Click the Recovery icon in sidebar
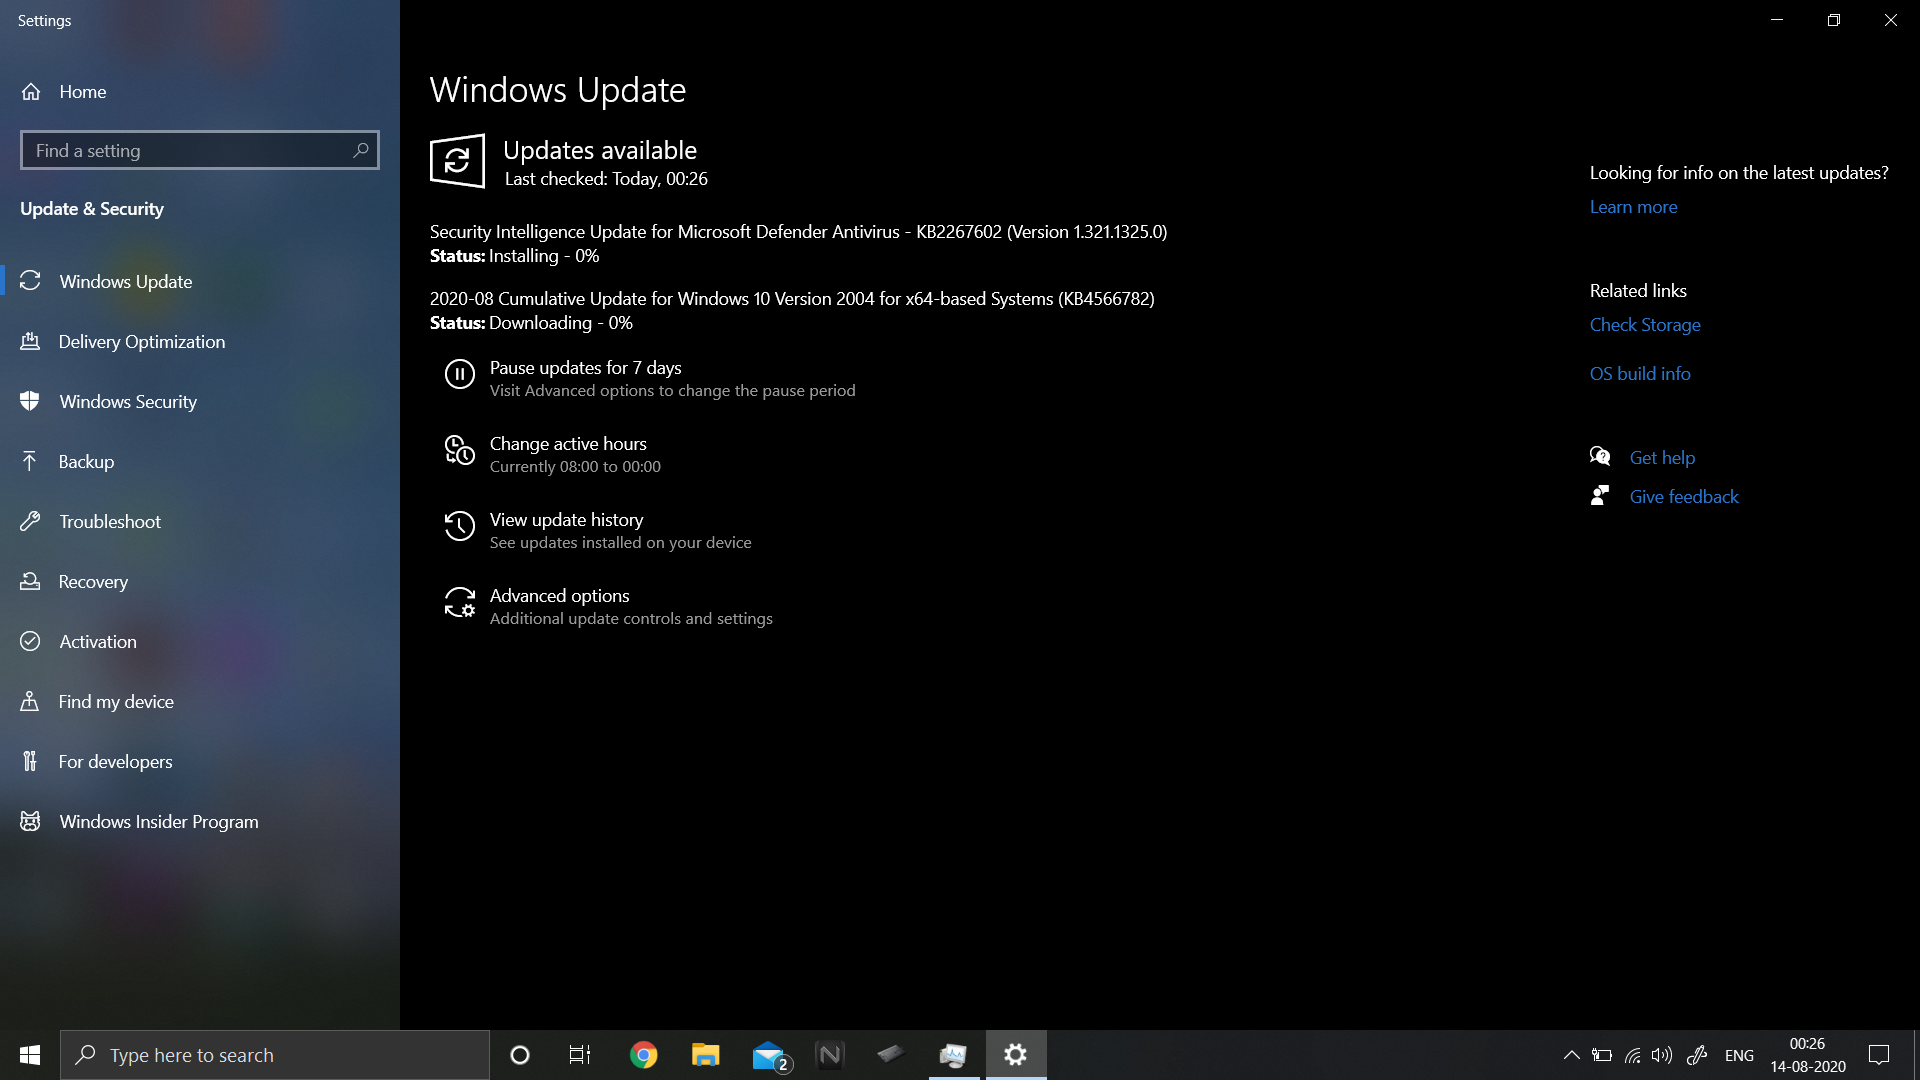Image resolution: width=1920 pixels, height=1080 pixels. coord(31,581)
